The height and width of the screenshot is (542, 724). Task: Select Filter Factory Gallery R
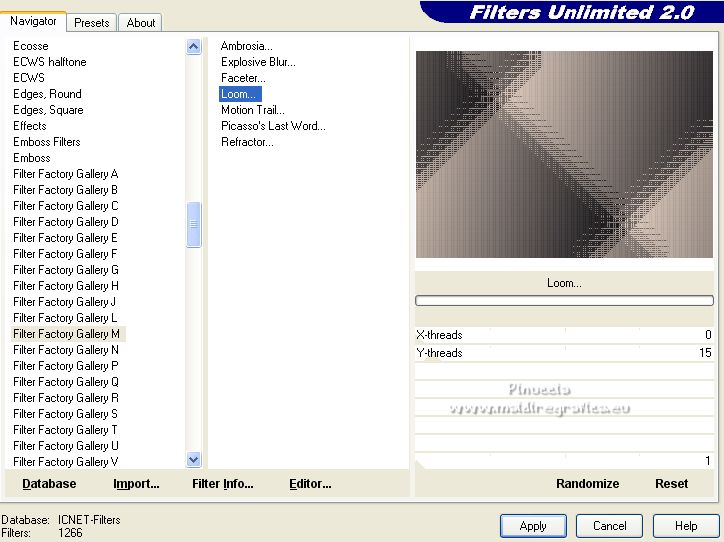[66, 398]
